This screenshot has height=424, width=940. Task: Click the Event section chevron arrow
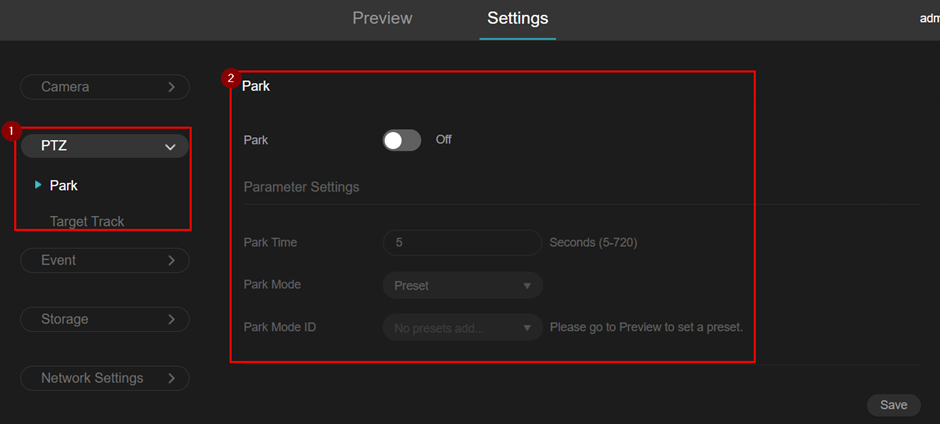pos(171,260)
